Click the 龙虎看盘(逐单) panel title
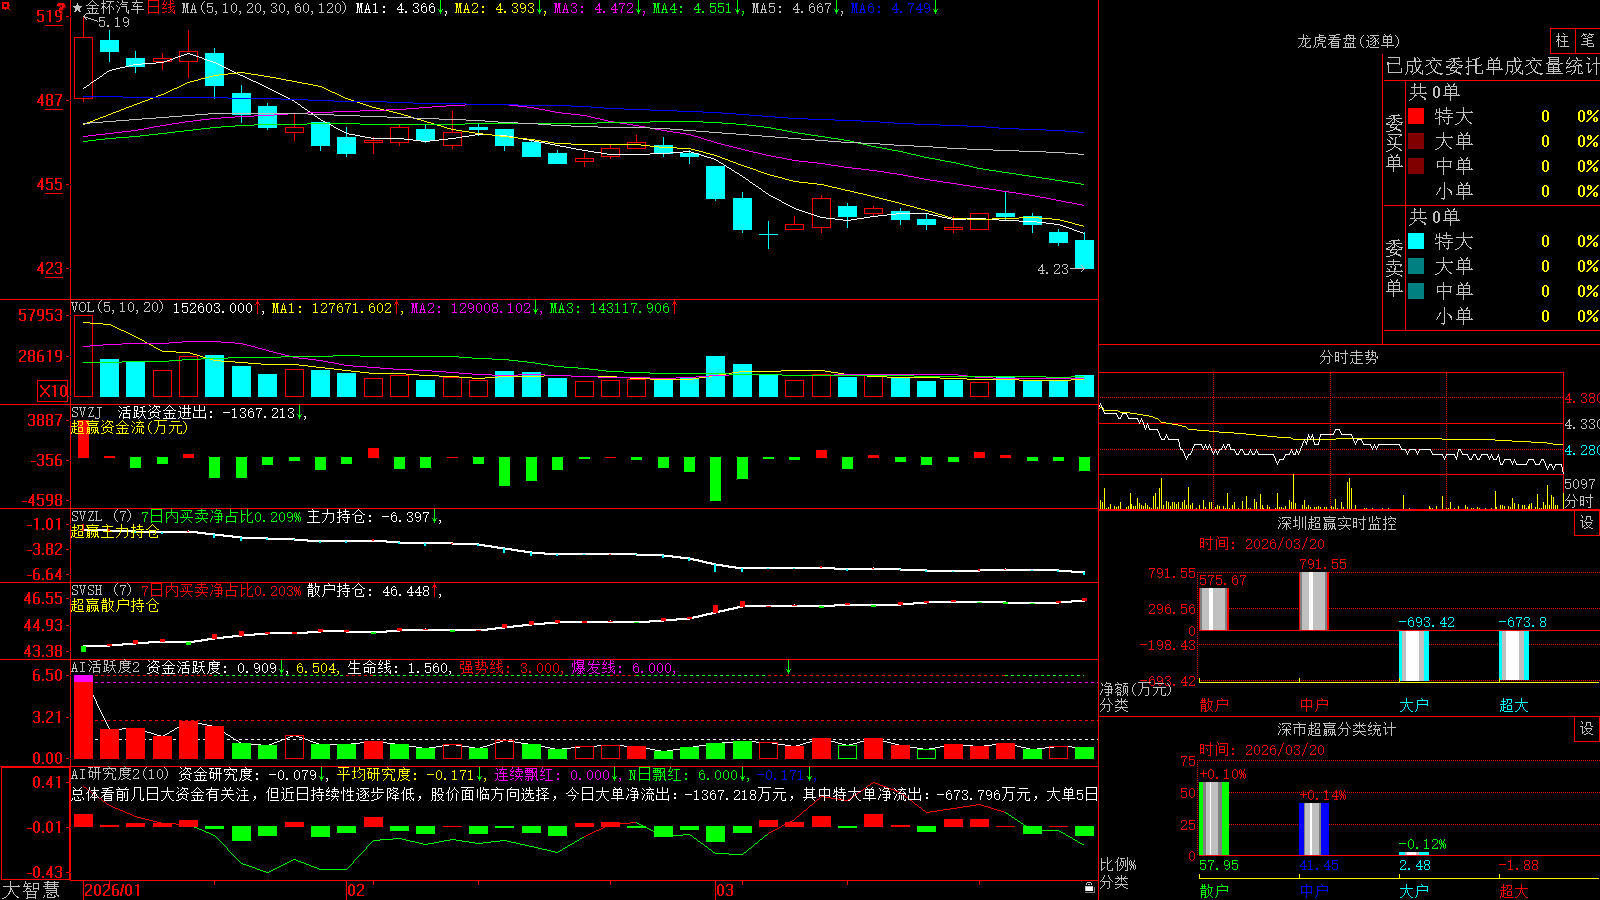The height and width of the screenshot is (900, 1600). pos(1348,41)
